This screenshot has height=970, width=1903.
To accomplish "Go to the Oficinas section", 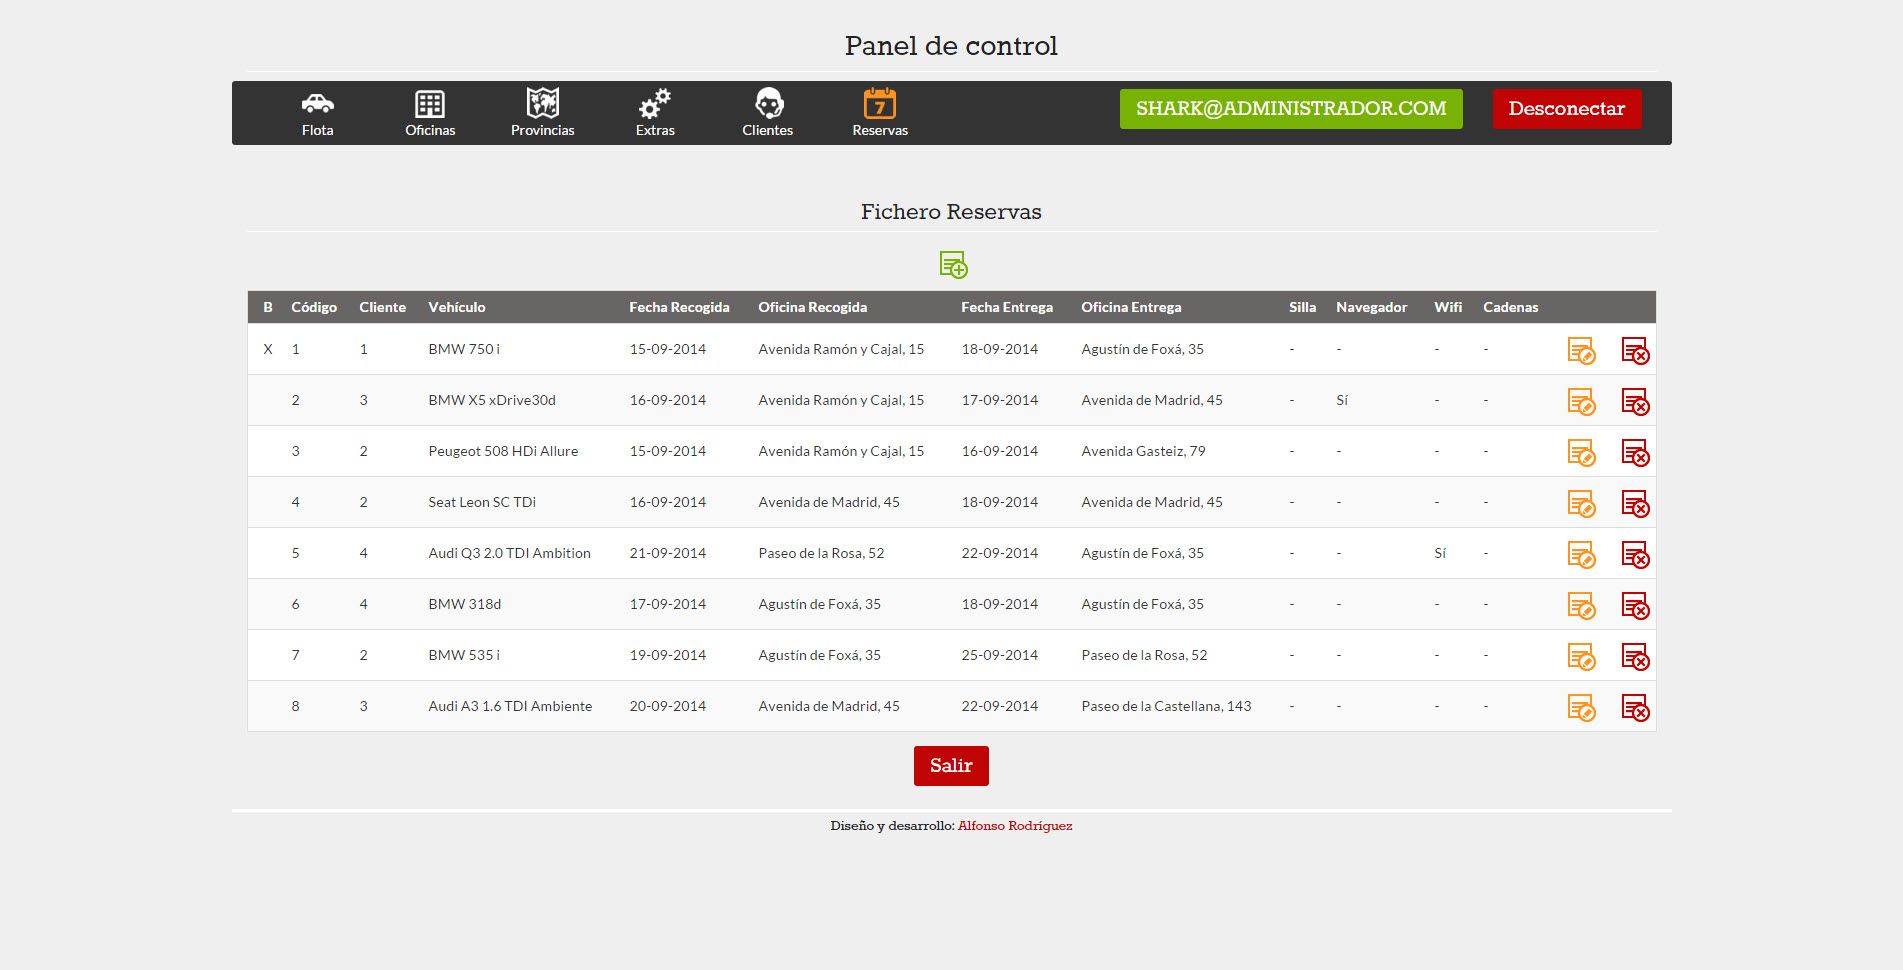I will point(430,113).
